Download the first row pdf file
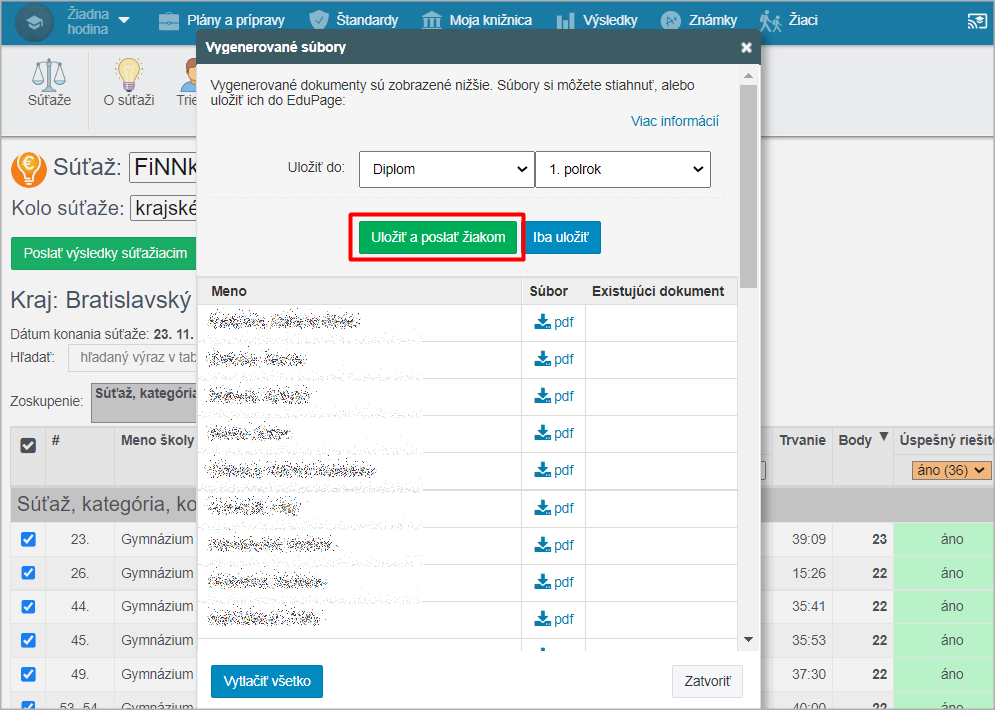995x710 pixels. 554,322
